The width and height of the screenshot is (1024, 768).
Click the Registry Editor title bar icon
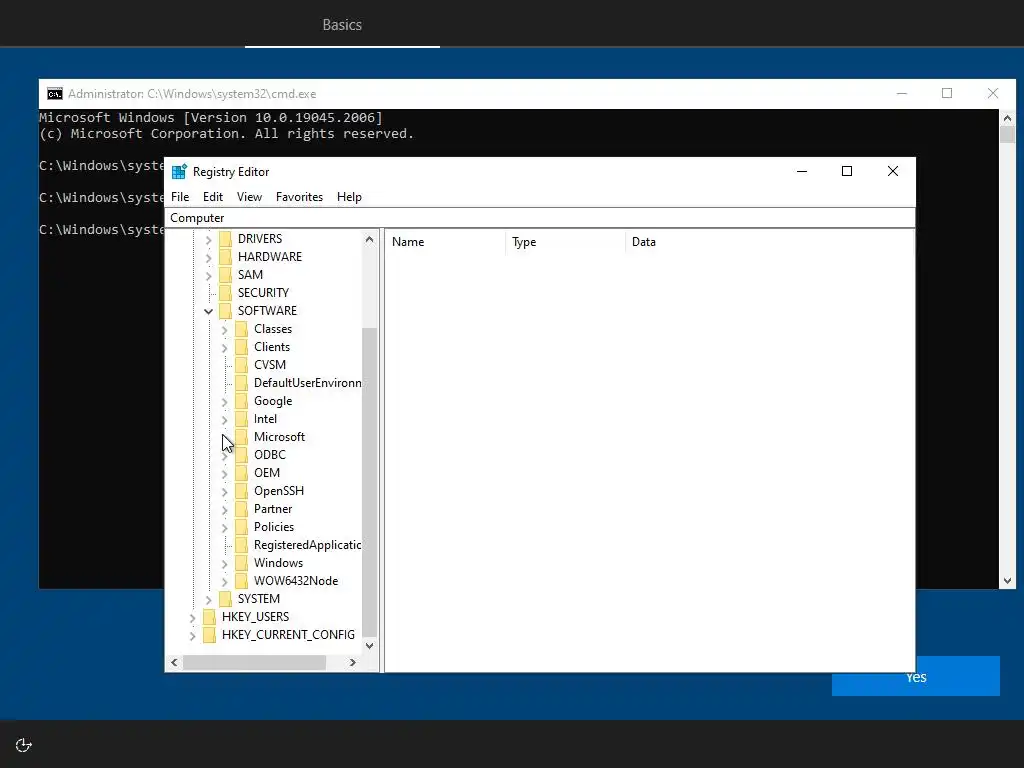(179, 171)
